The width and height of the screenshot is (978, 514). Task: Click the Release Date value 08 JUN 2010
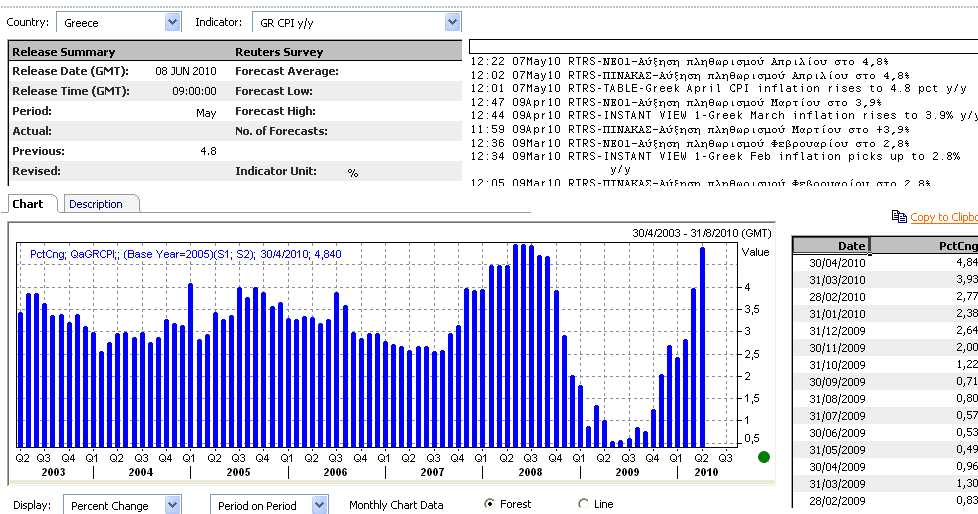click(x=186, y=71)
